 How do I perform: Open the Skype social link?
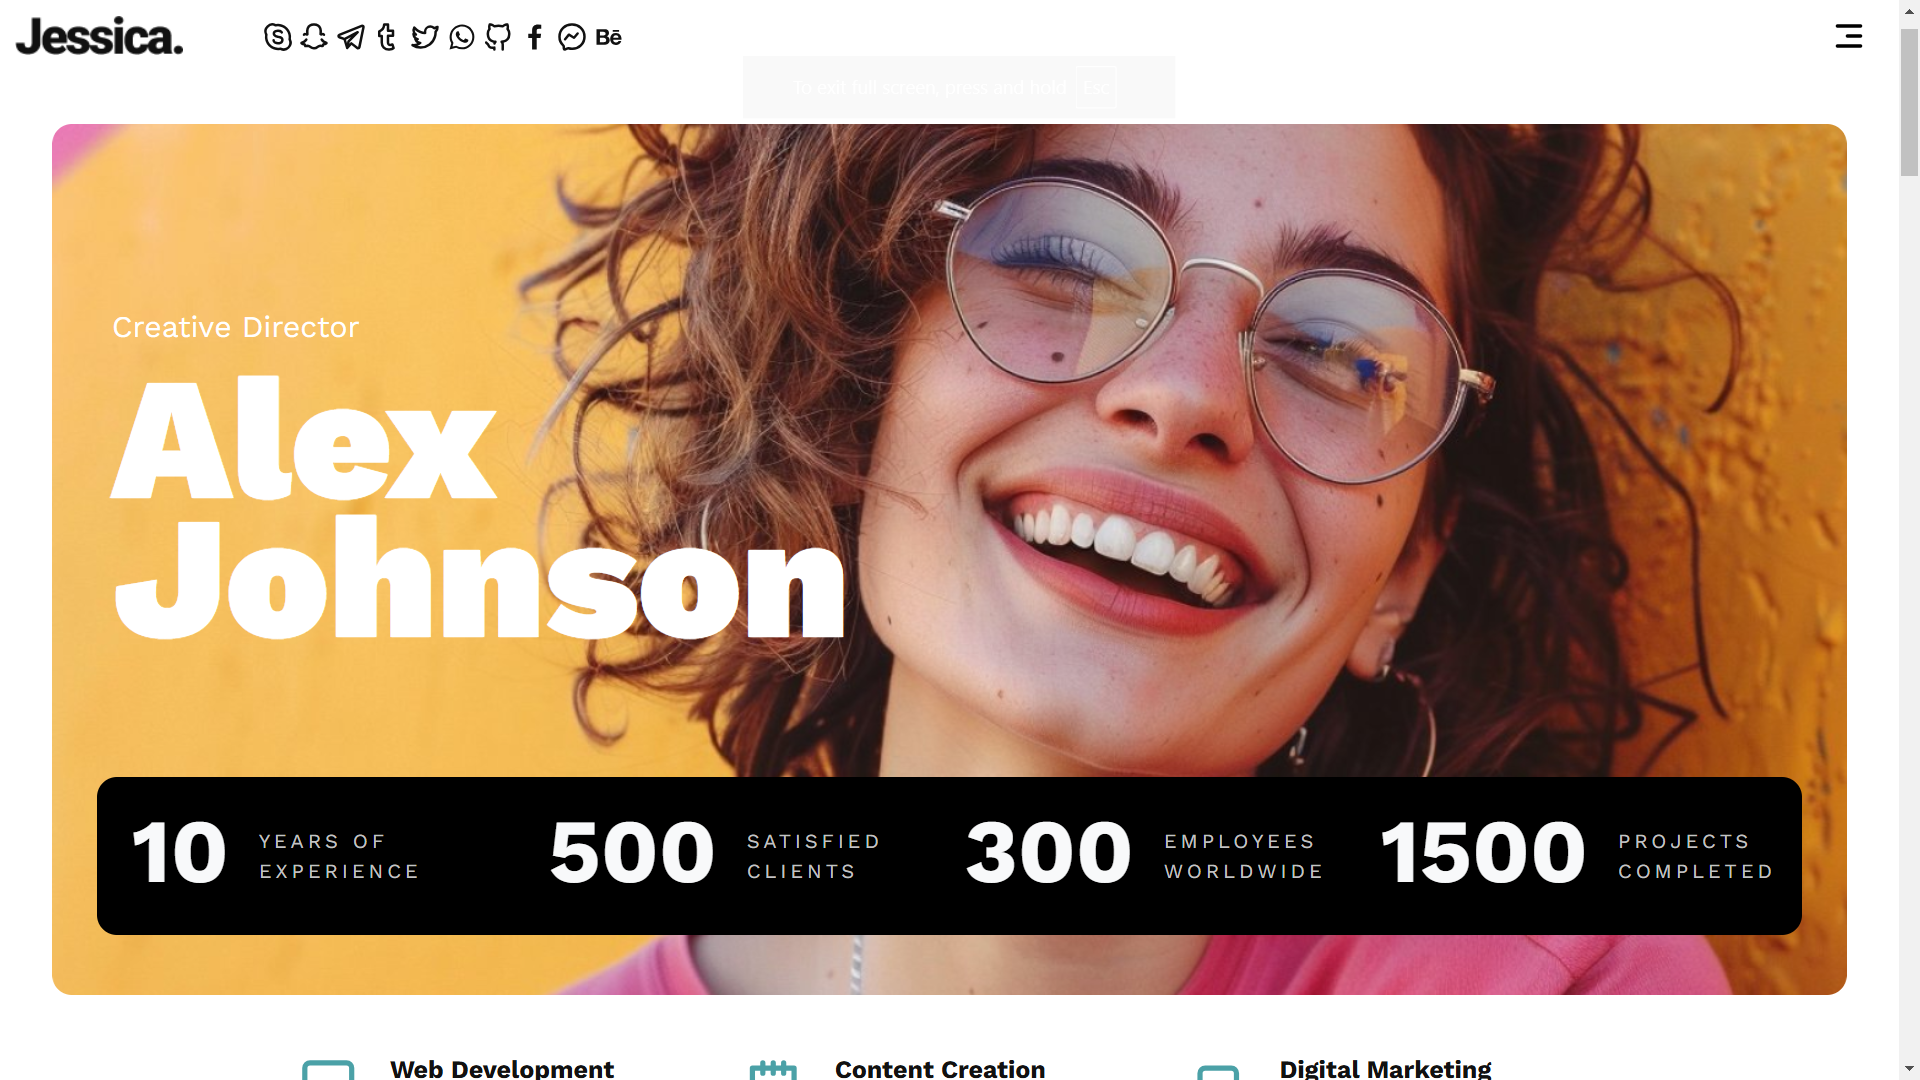(x=278, y=37)
